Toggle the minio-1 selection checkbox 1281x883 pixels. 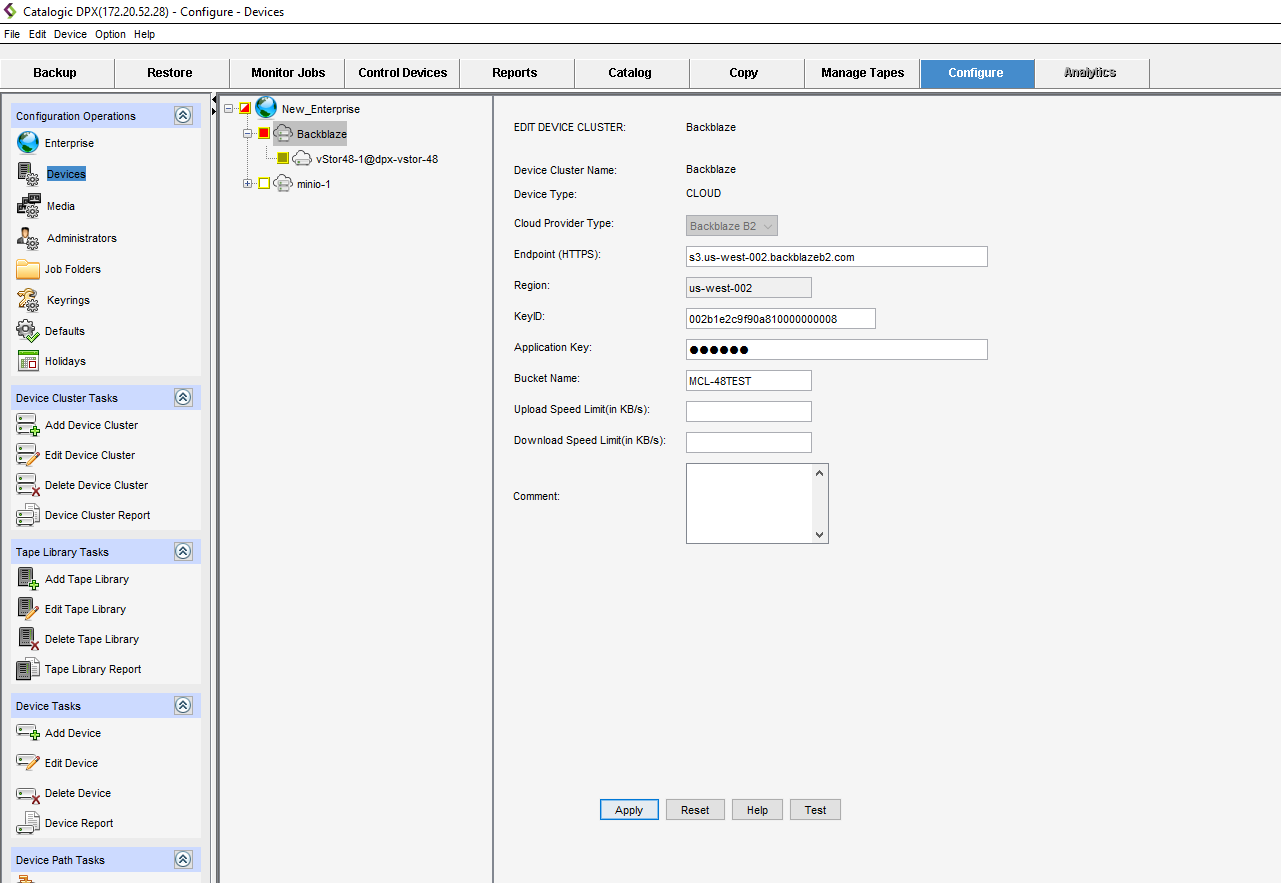[264, 183]
